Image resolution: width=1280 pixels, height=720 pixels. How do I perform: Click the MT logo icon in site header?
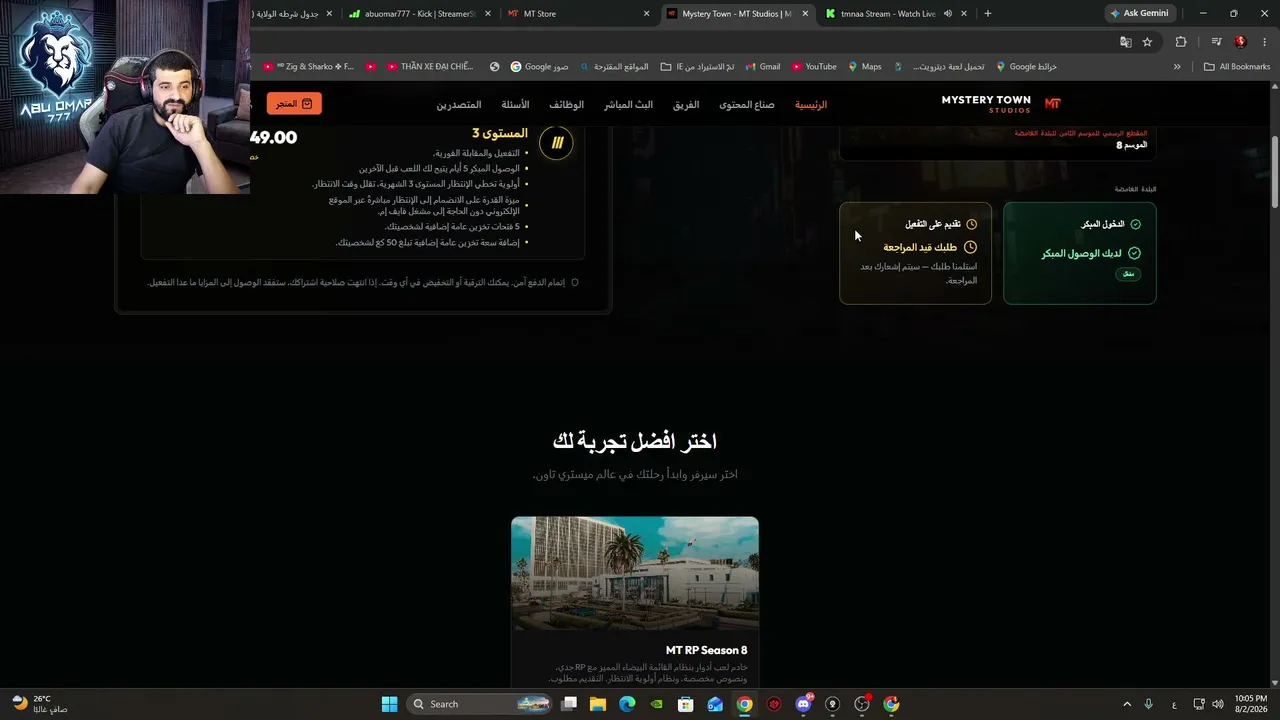[1052, 104]
